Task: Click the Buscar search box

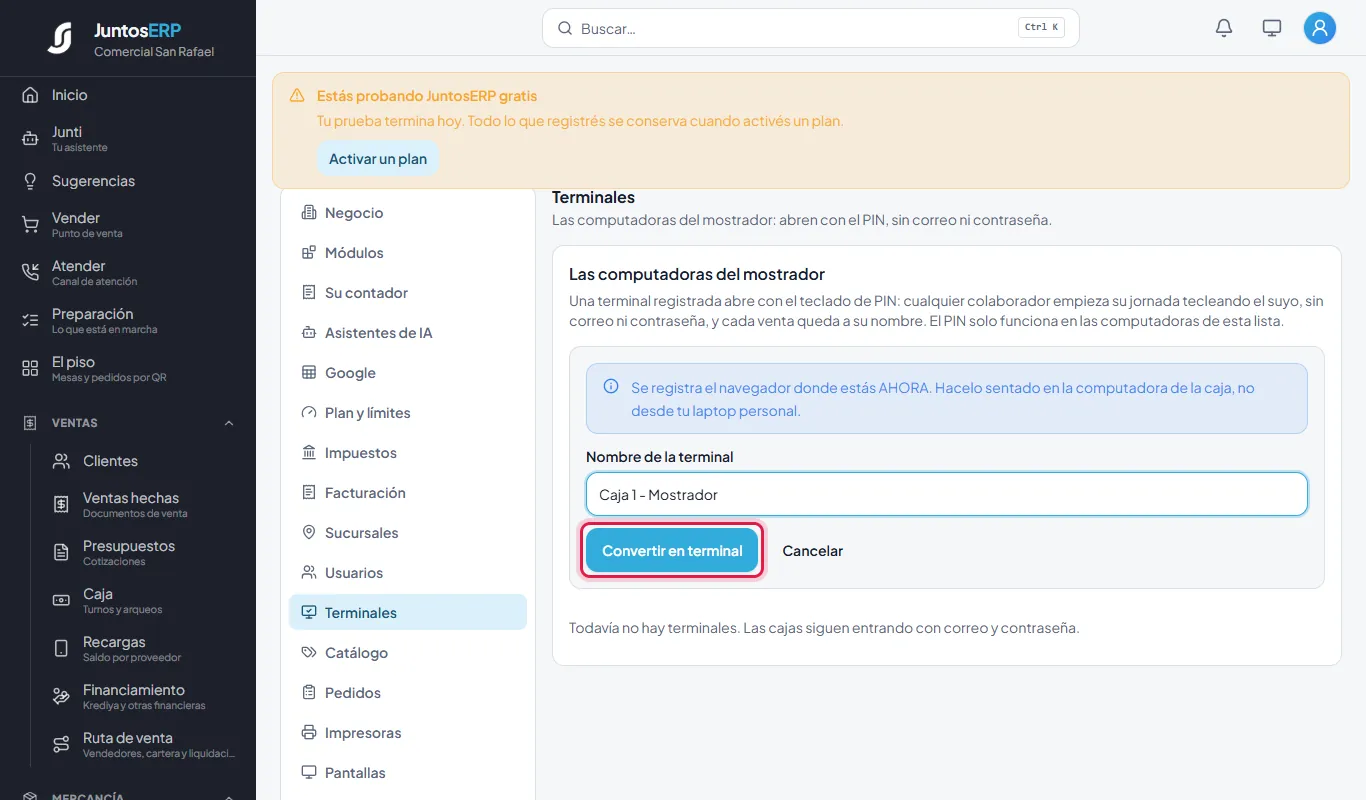Action: coord(811,28)
